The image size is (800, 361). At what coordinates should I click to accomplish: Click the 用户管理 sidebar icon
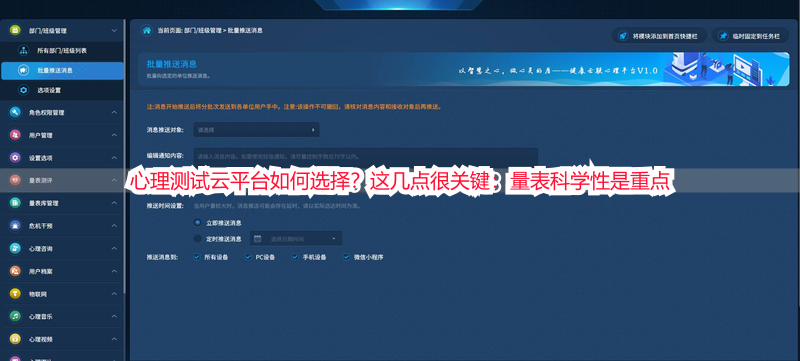(x=15, y=135)
